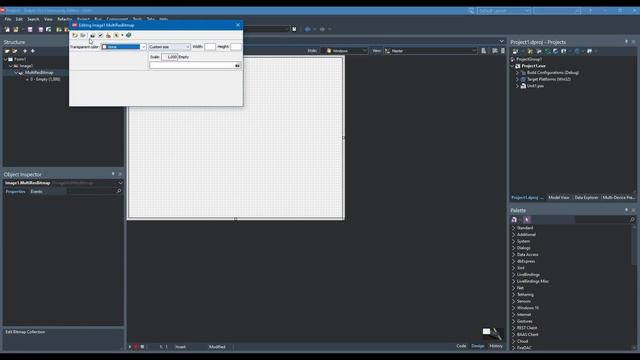Click Edit Bitmap Collection link
The width and height of the screenshot is (640, 360).
pos(25,332)
